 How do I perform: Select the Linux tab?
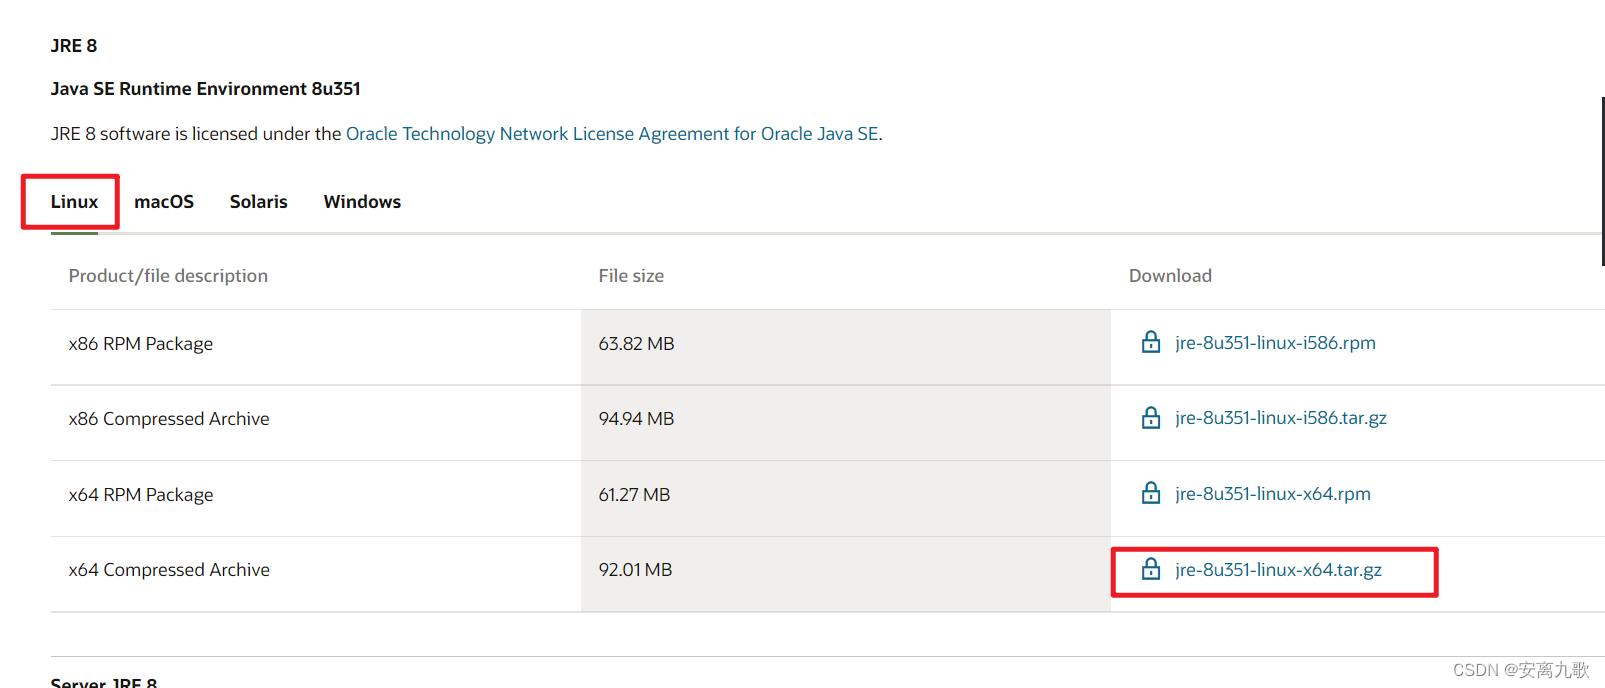coord(74,202)
